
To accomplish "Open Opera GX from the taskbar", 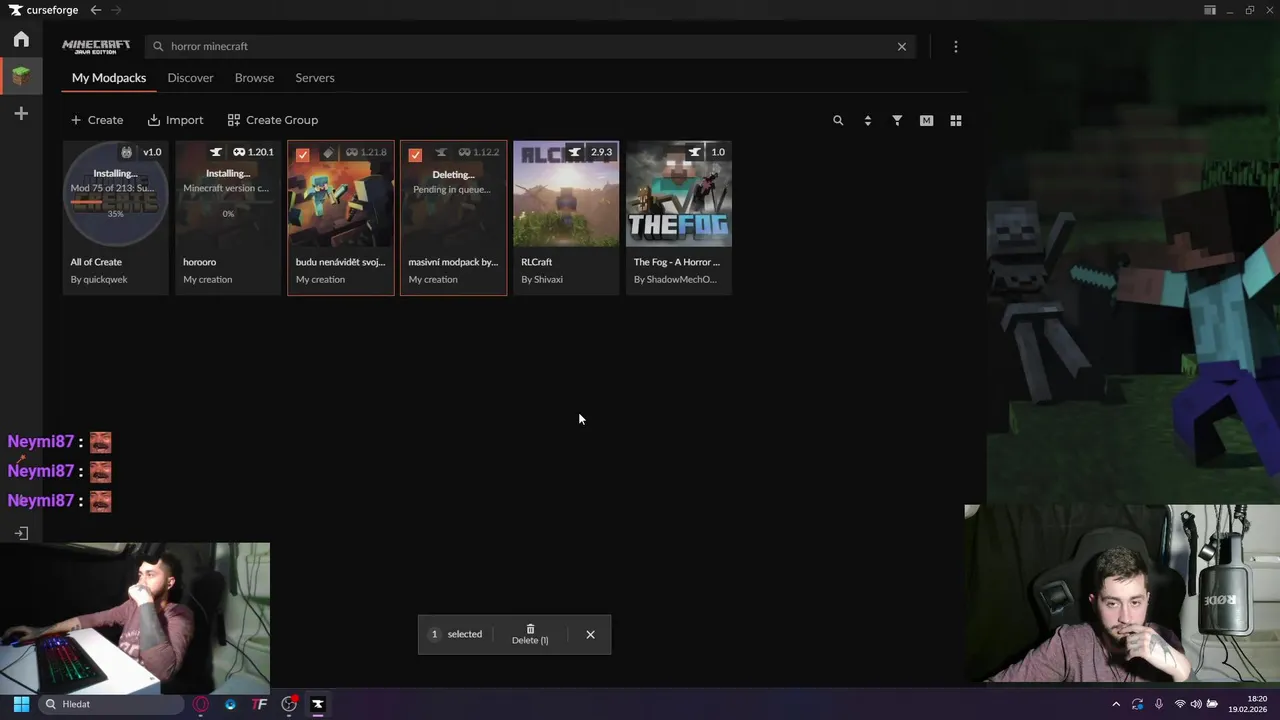I will click(201, 704).
